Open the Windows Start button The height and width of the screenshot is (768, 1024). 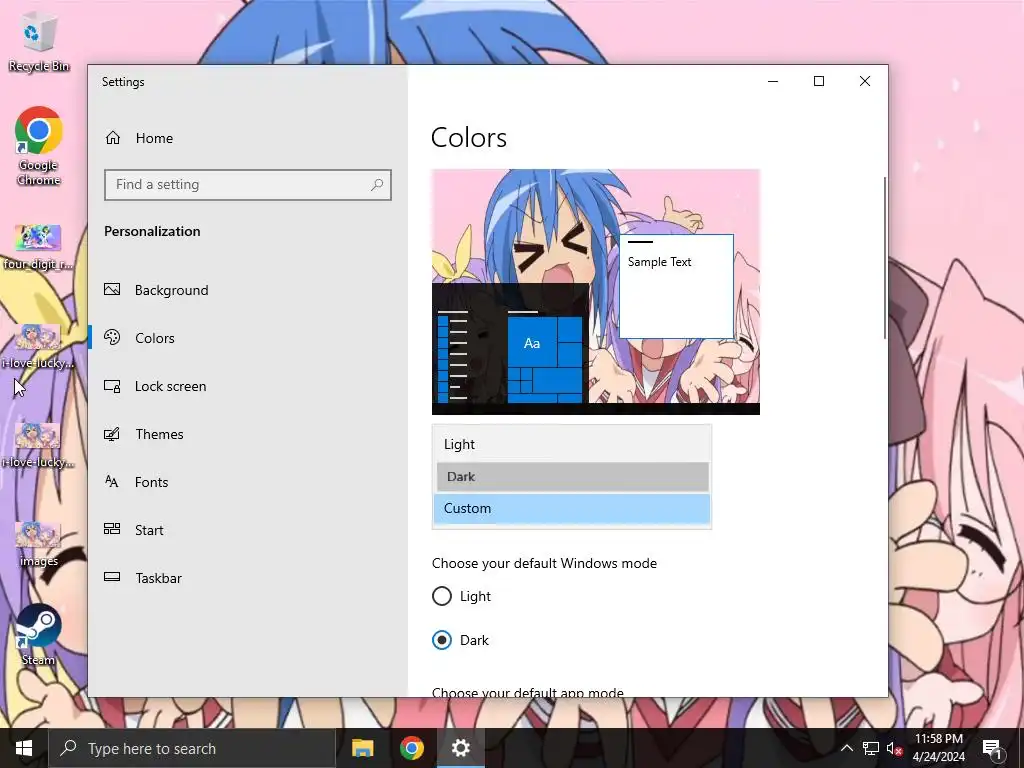click(x=24, y=748)
